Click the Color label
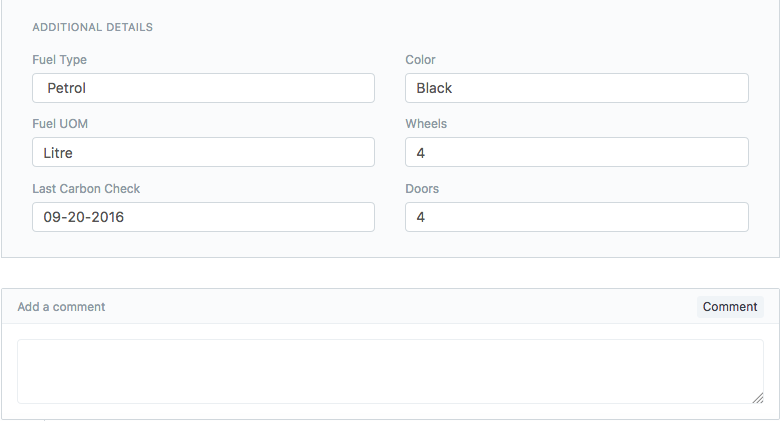The width and height of the screenshot is (780, 421). (420, 60)
